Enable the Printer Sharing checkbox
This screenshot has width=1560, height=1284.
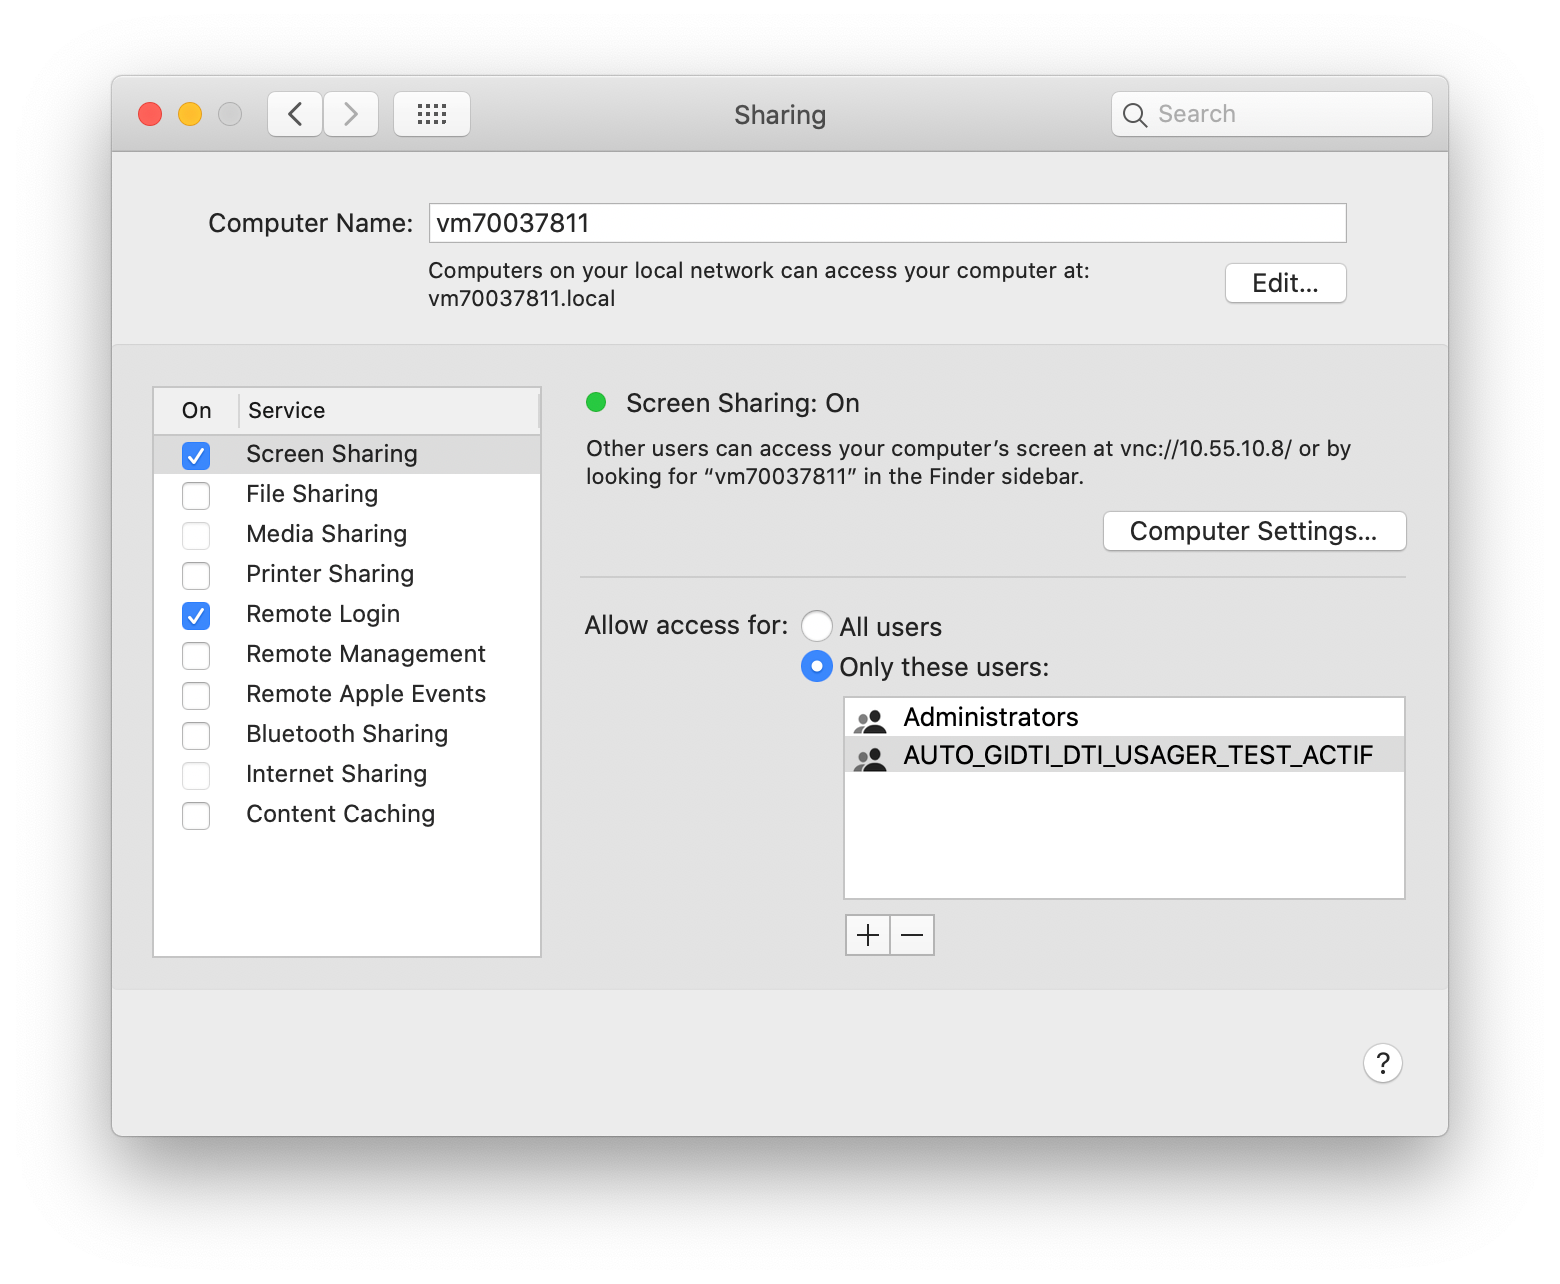click(196, 576)
